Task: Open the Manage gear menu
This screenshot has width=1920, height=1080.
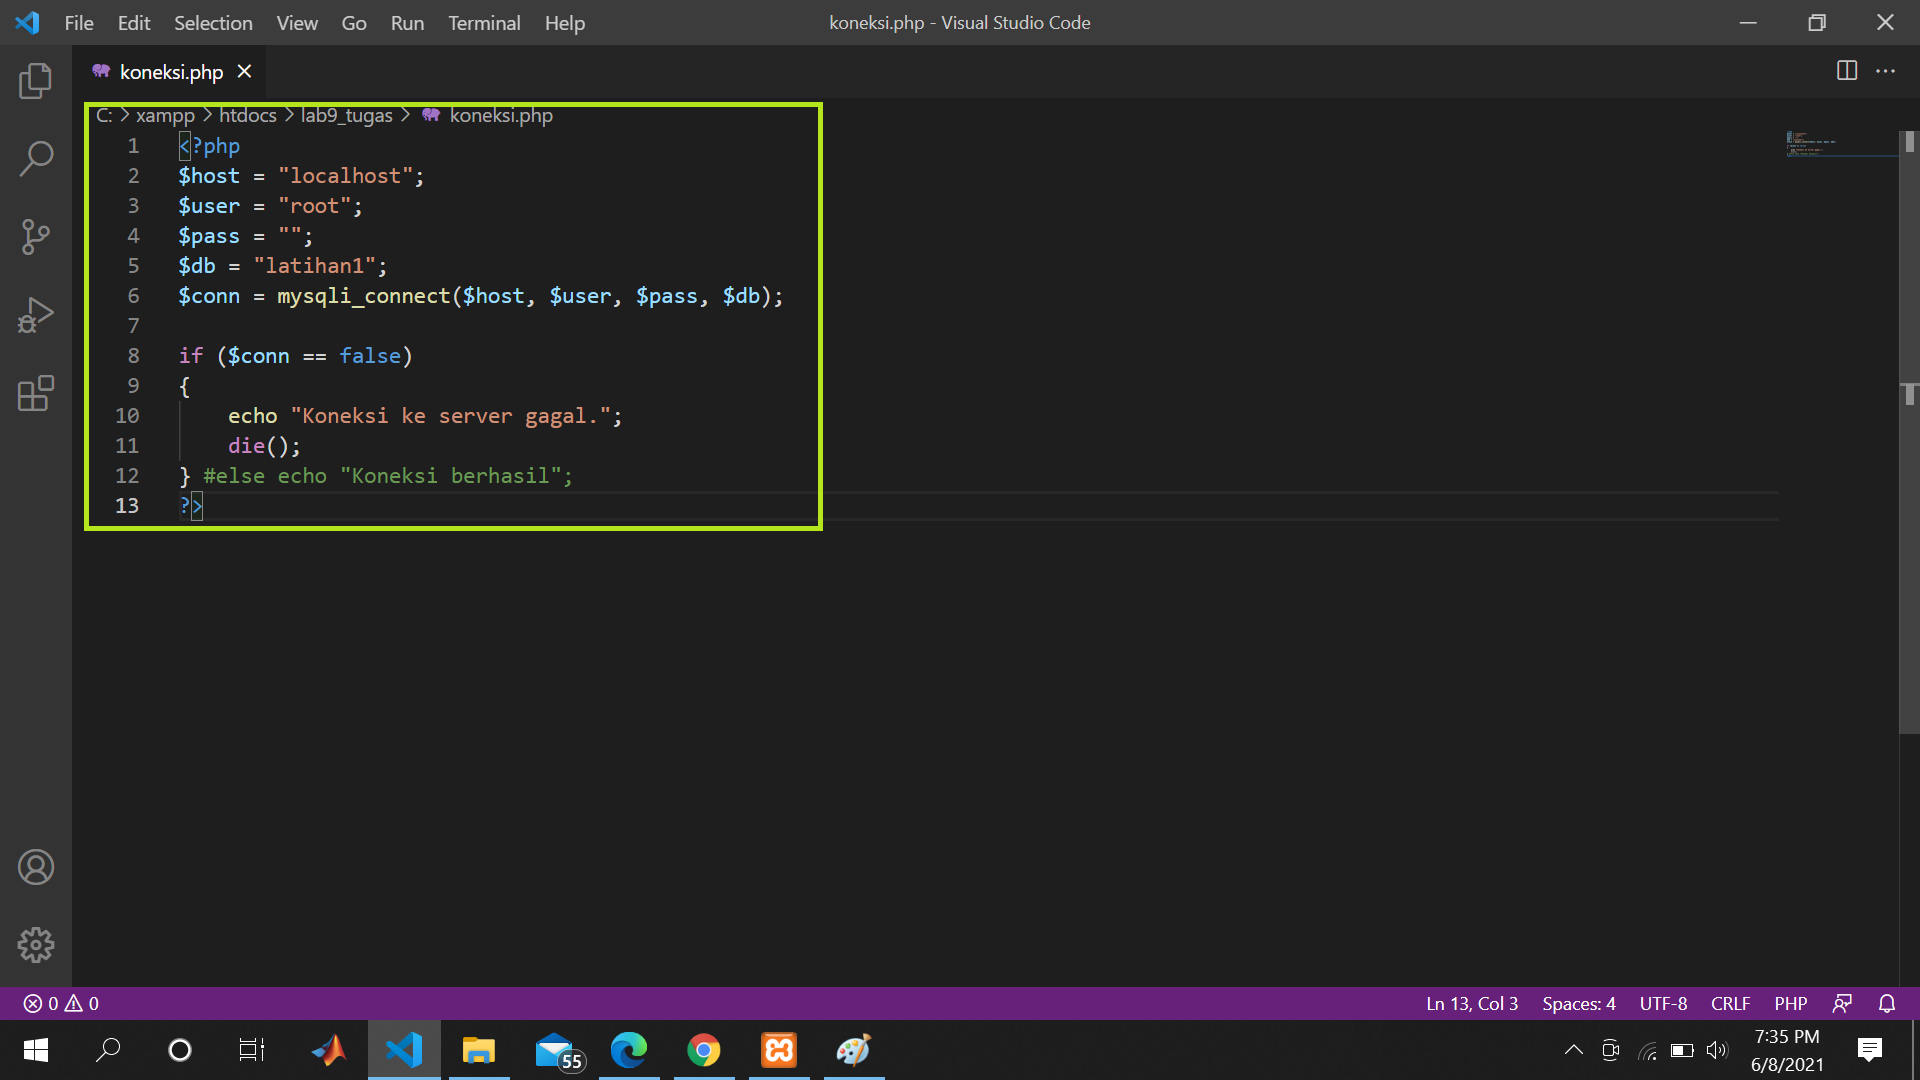Action: (x=36, y=944)
